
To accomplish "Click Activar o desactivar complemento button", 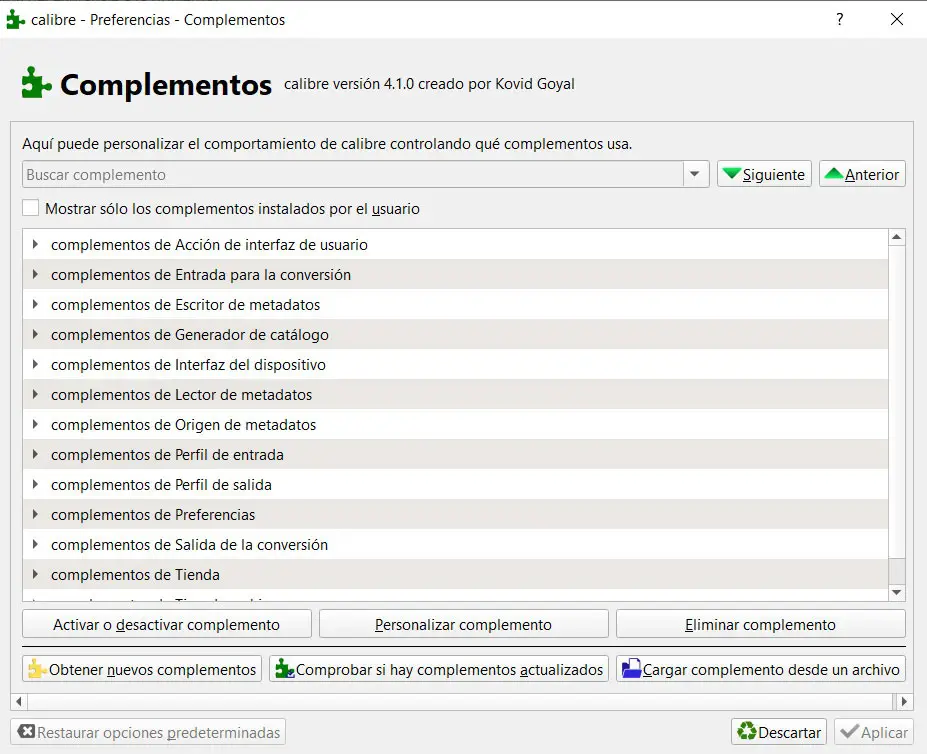I will [167, 624].
